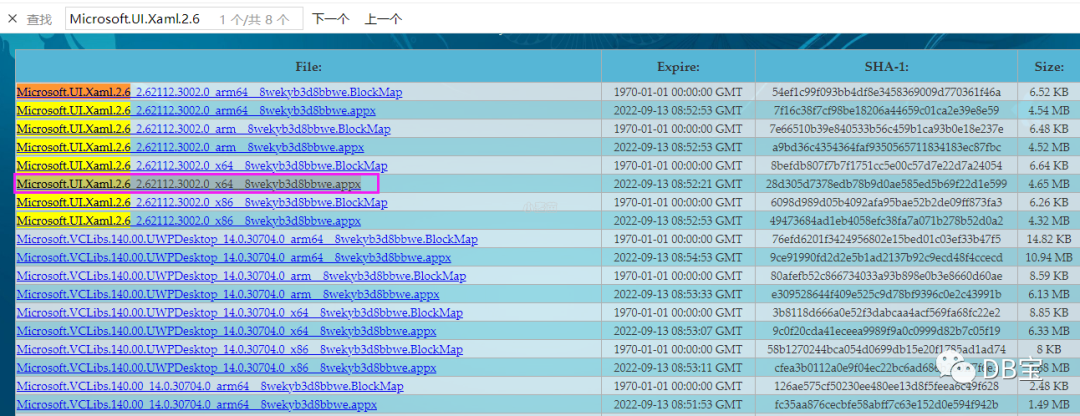1080x416 pixels.
Task: Click expire time 2022-09-13 08:52:21 GMT
Action: [x=678, y=184]
